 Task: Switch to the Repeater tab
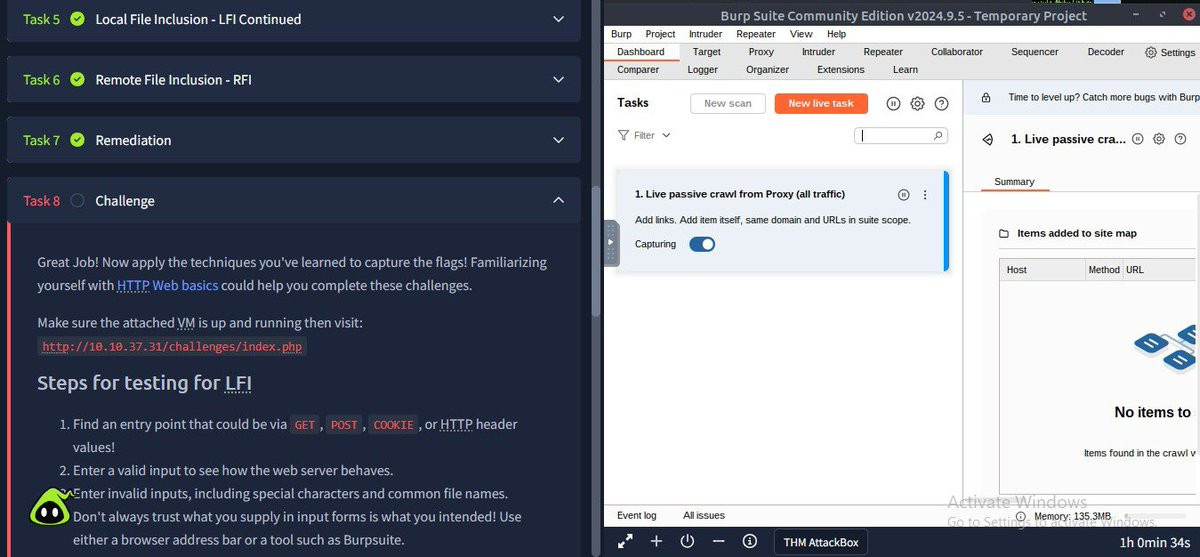(883, 52)
